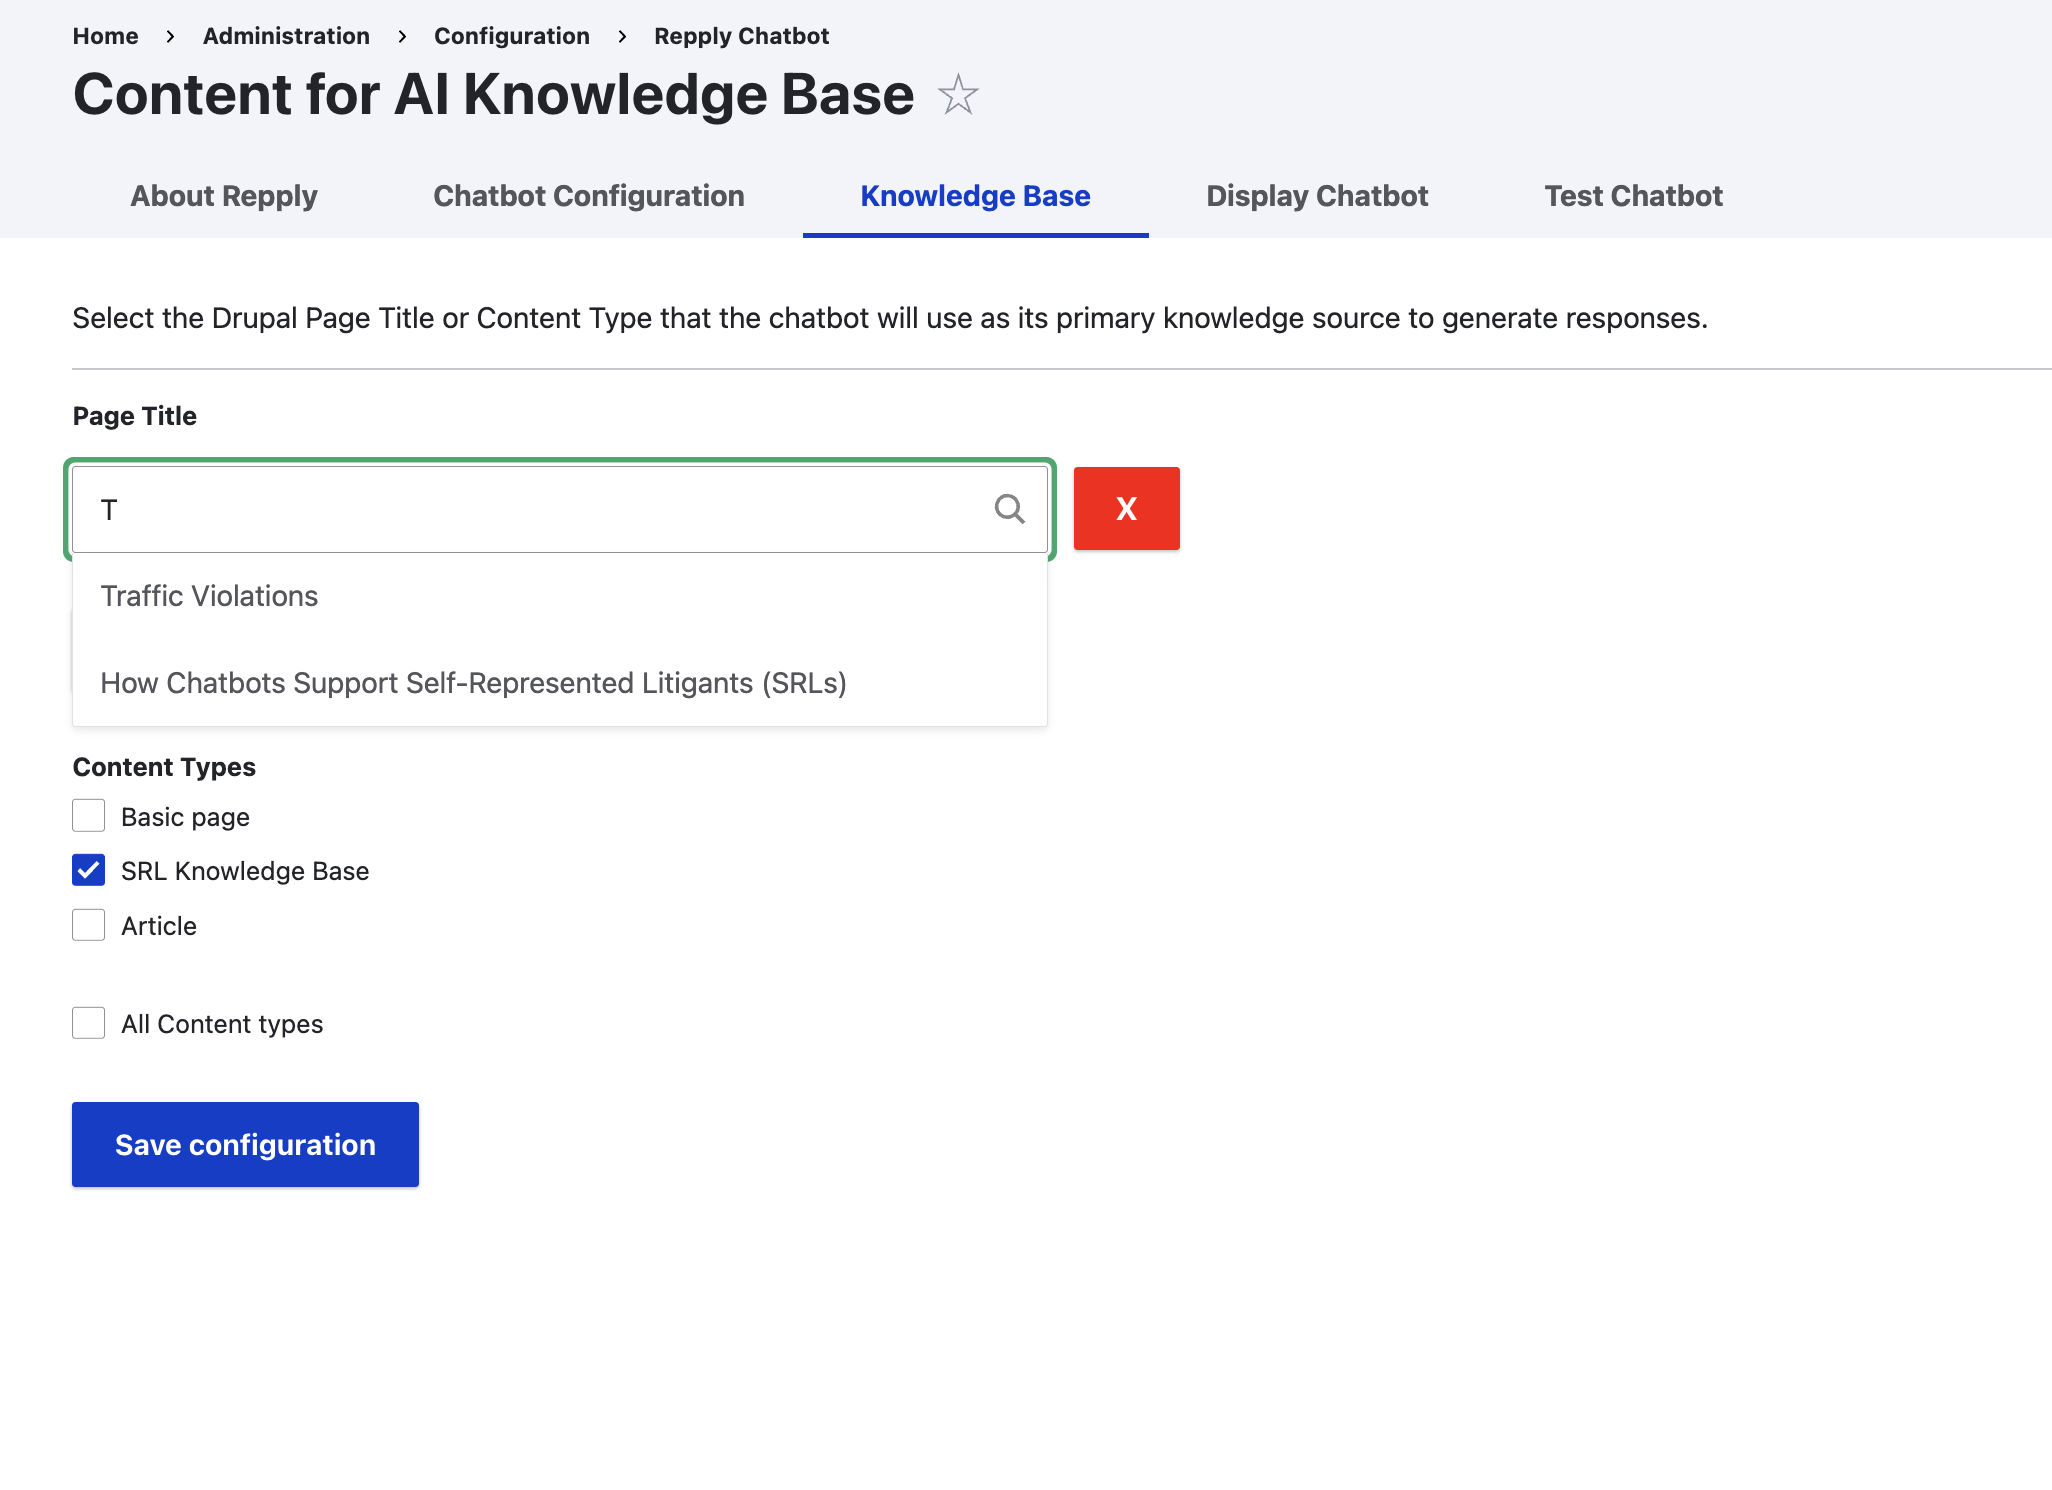
Task: Go to the Display Chatbot tab
Action: tap(1317, 196)
